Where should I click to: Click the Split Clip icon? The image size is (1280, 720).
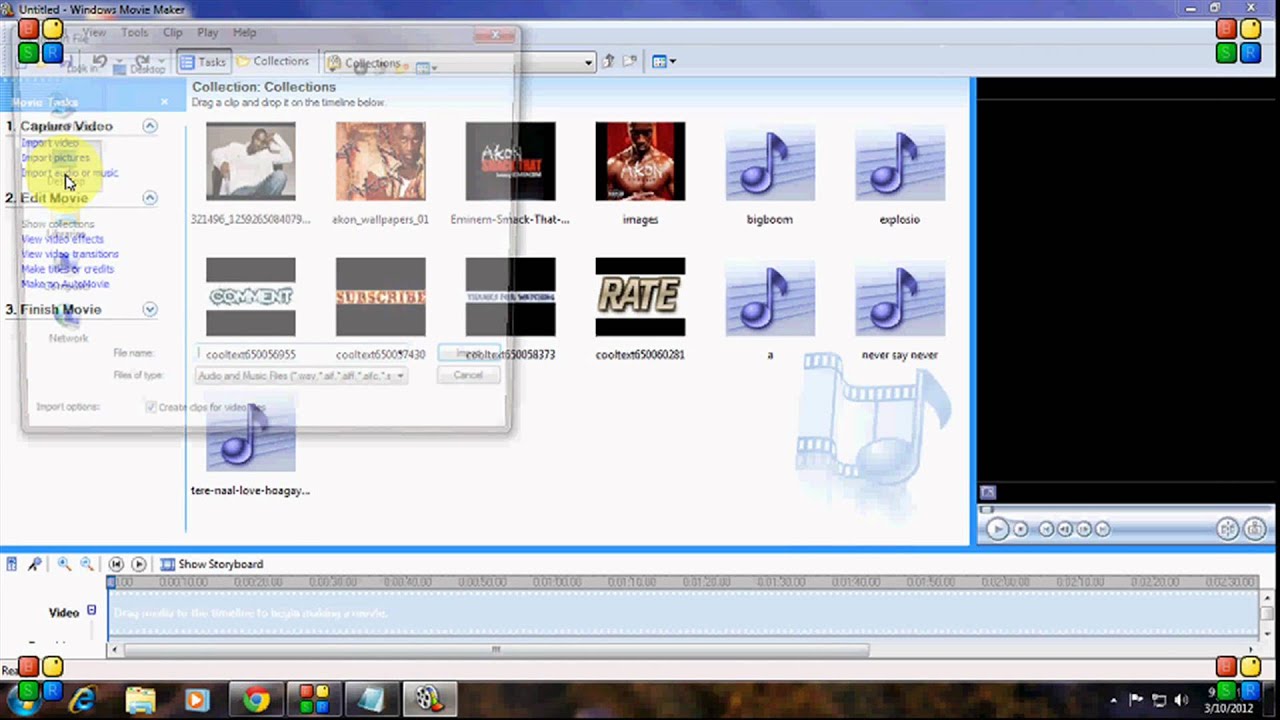[x=1227, y=529]
